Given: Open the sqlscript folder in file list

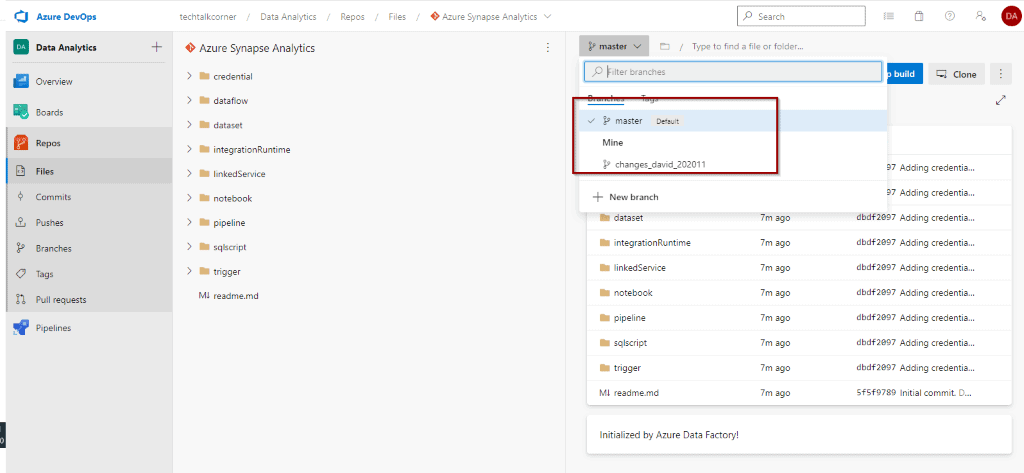Looking at the screenshot, I should coord(630,342).
